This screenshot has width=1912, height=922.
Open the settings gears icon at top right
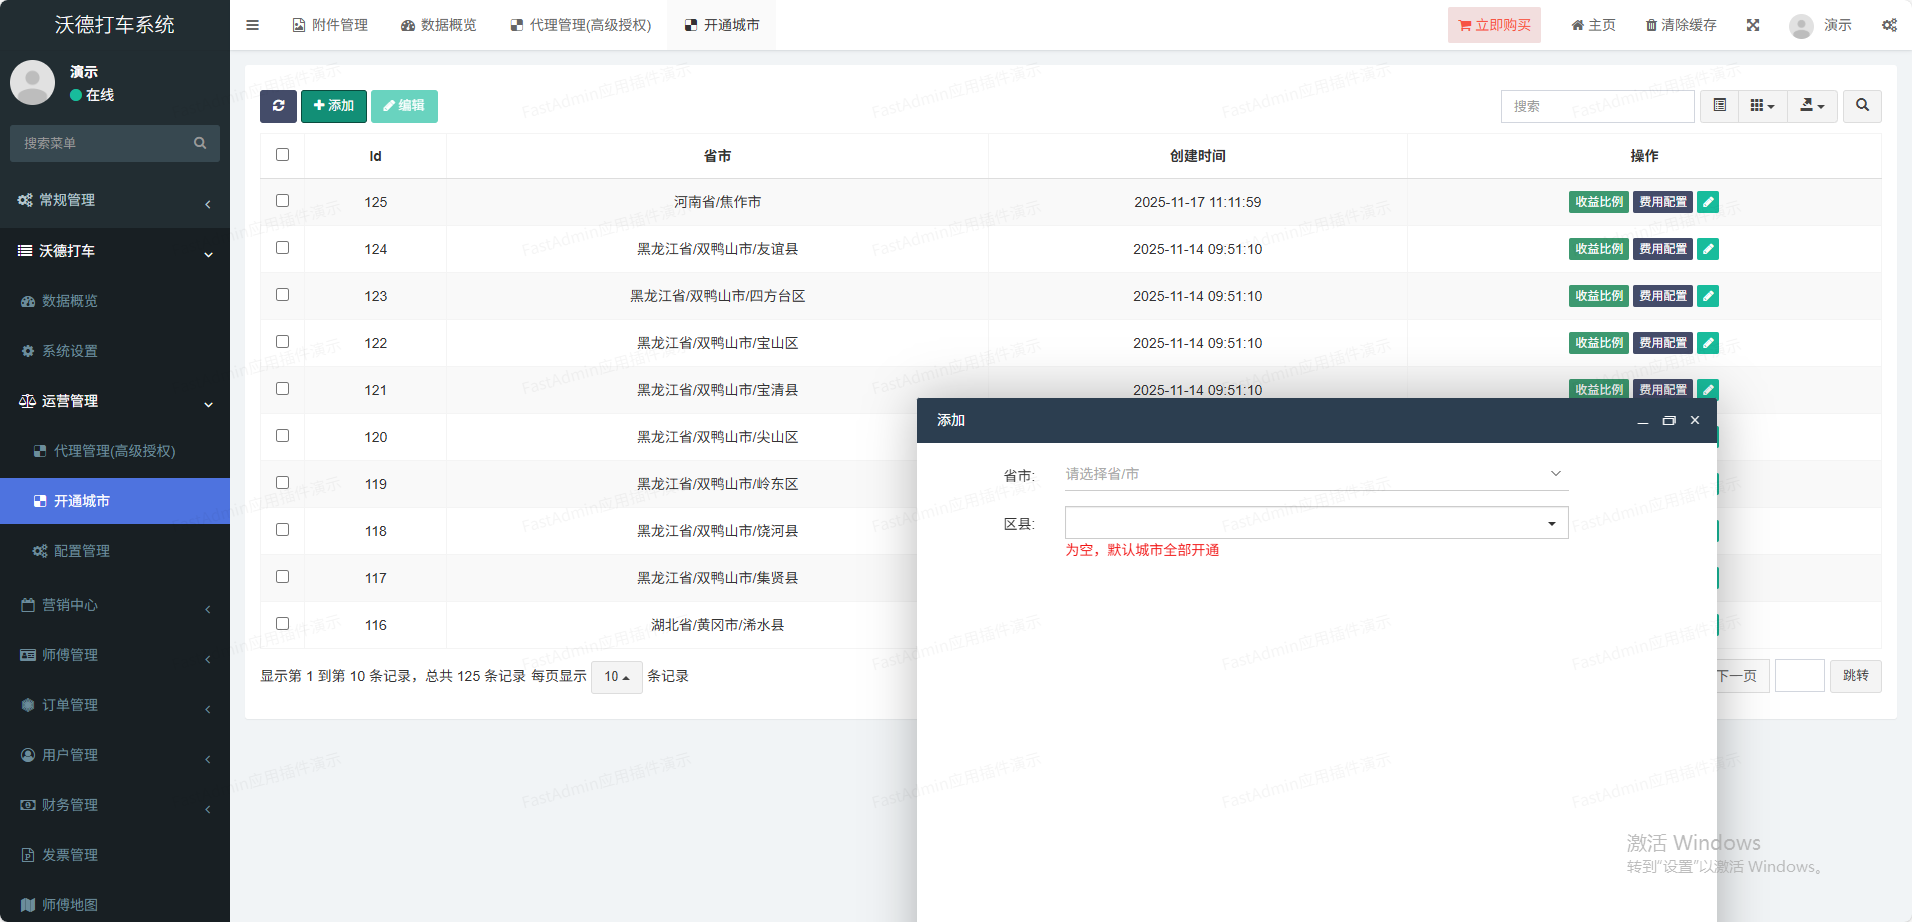click(1889, 25)
